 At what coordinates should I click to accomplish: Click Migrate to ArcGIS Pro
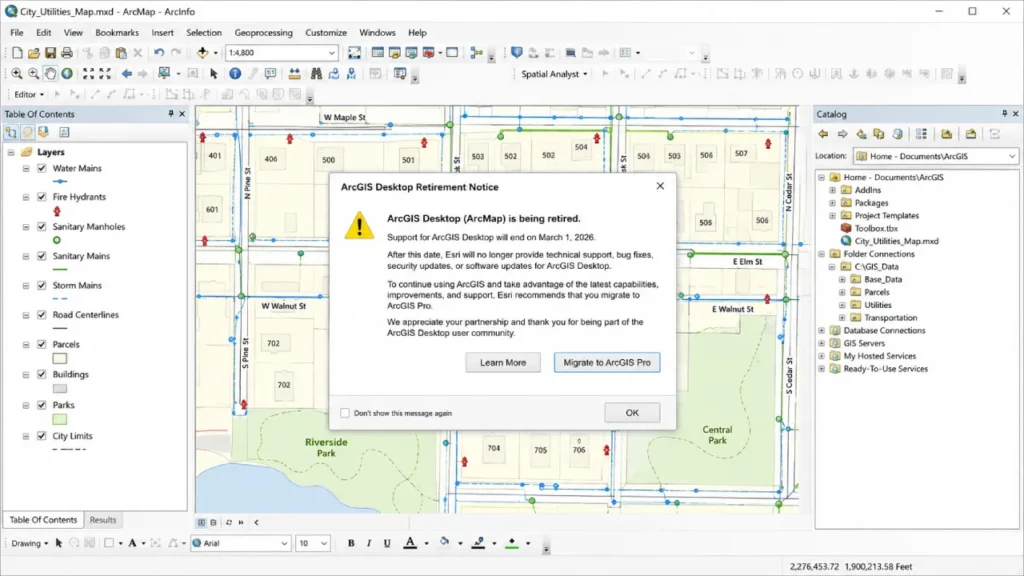coord(607,362)
